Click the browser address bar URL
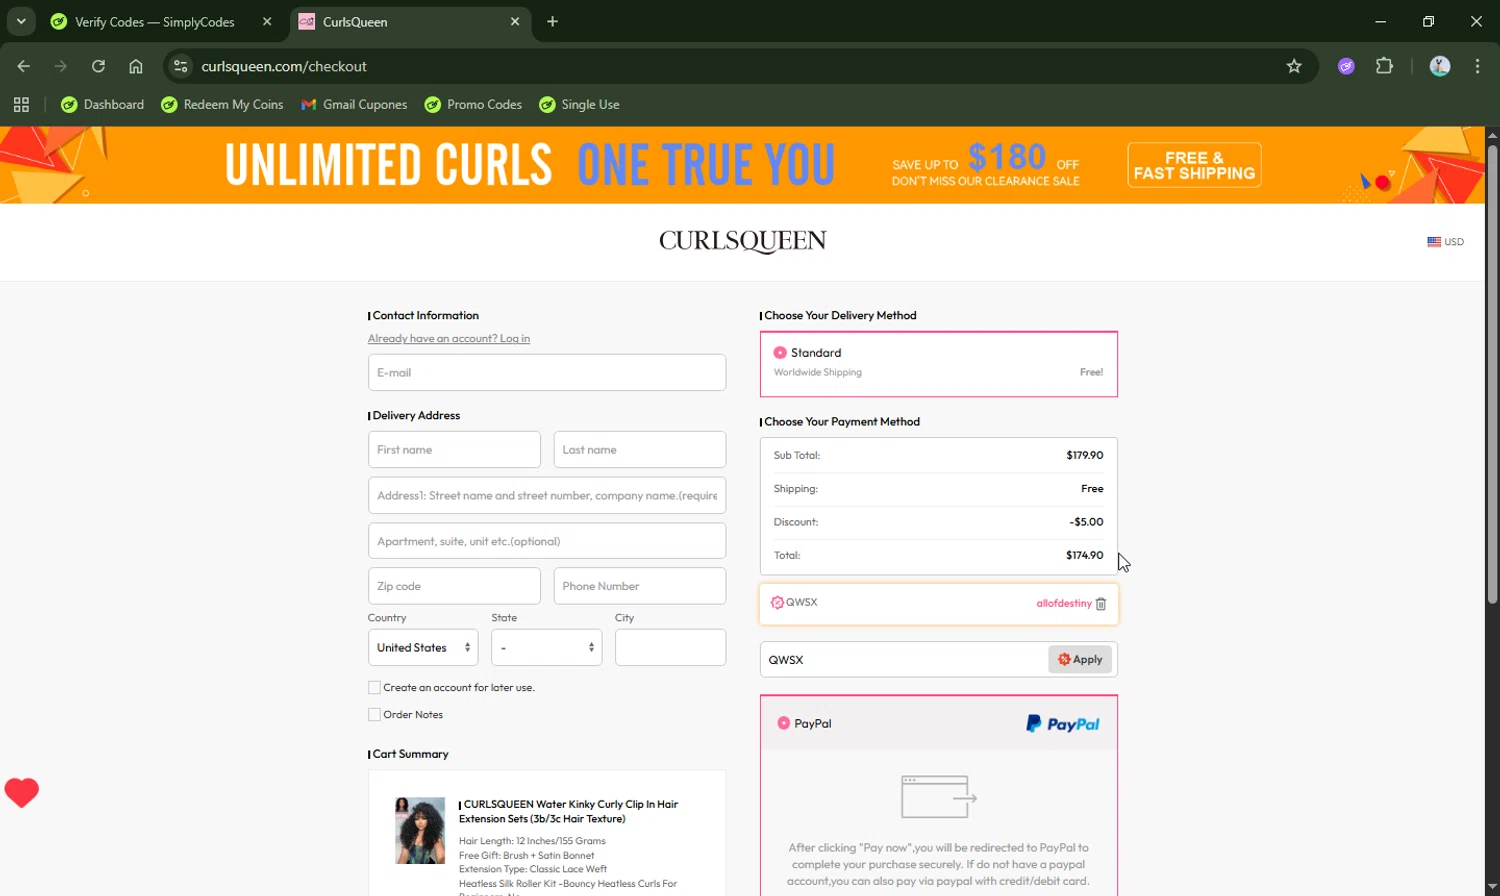 (284, 66)
